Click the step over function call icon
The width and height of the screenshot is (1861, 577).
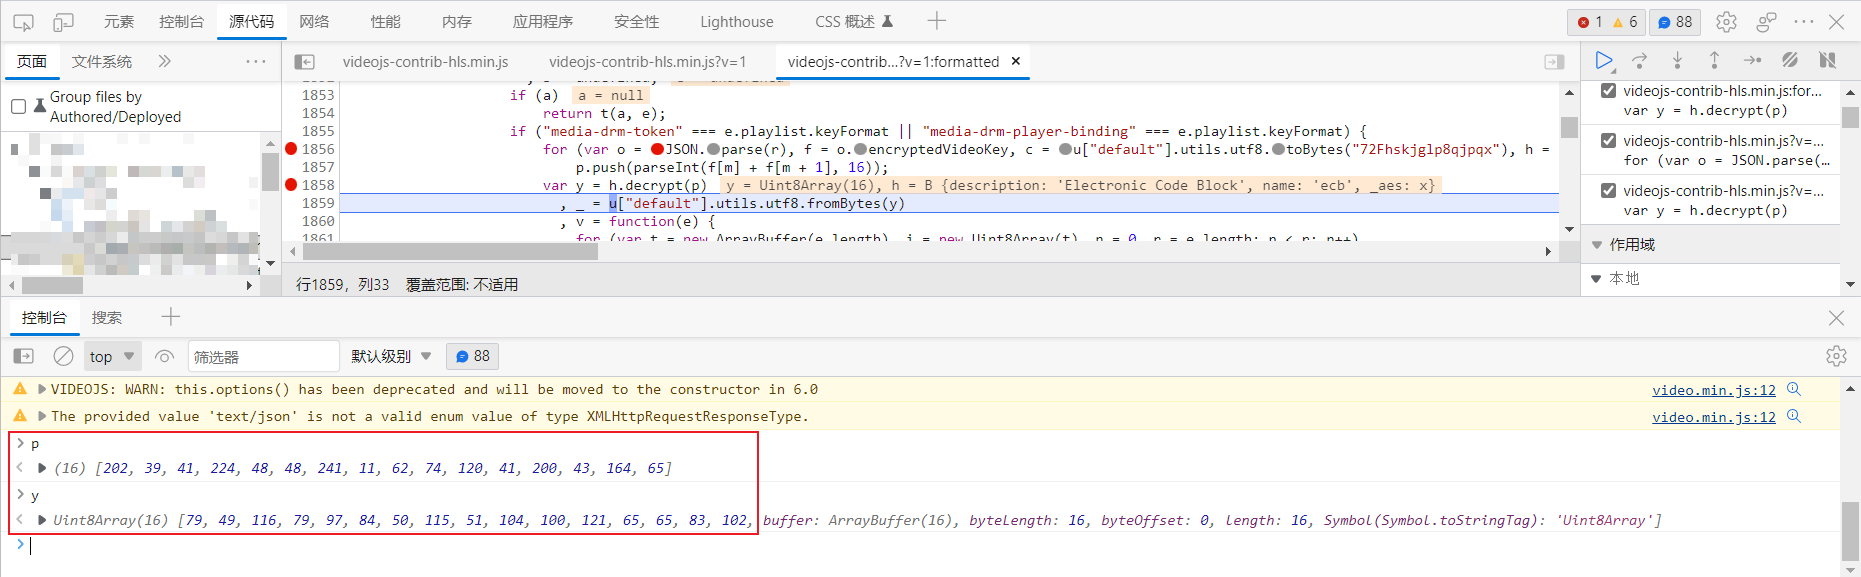click(1640, 61)
